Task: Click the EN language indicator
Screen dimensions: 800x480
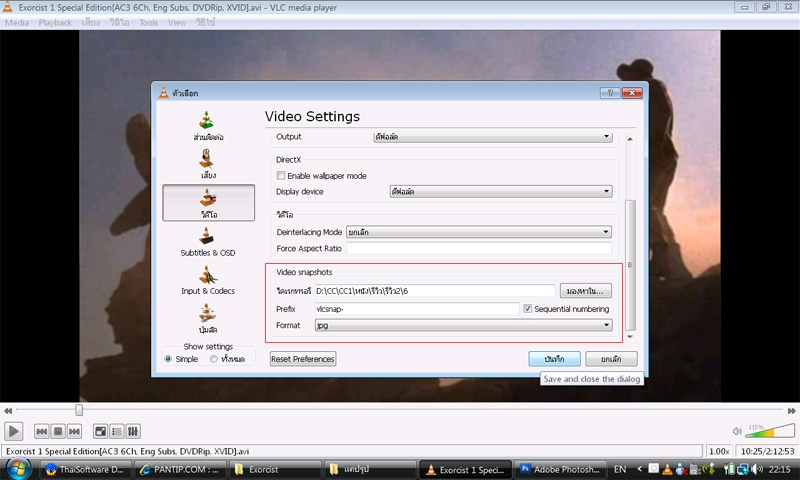Action: [x=620, y=469]
